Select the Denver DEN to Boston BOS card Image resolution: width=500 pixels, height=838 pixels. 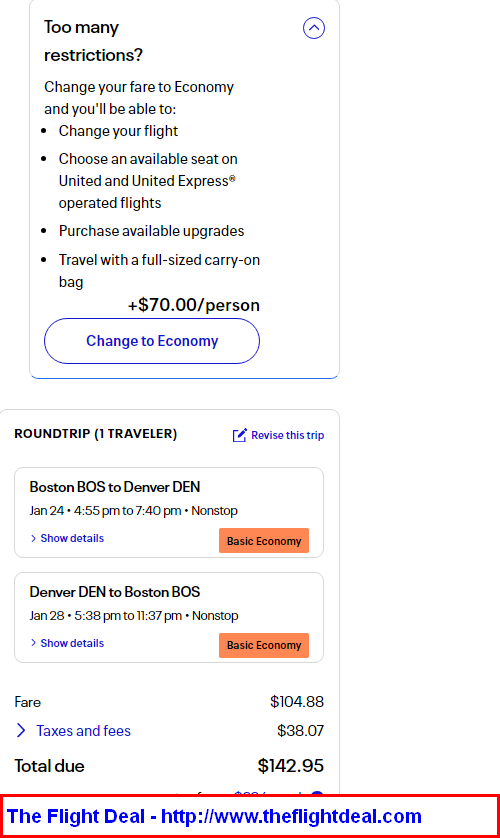click(x=169, y=617)
